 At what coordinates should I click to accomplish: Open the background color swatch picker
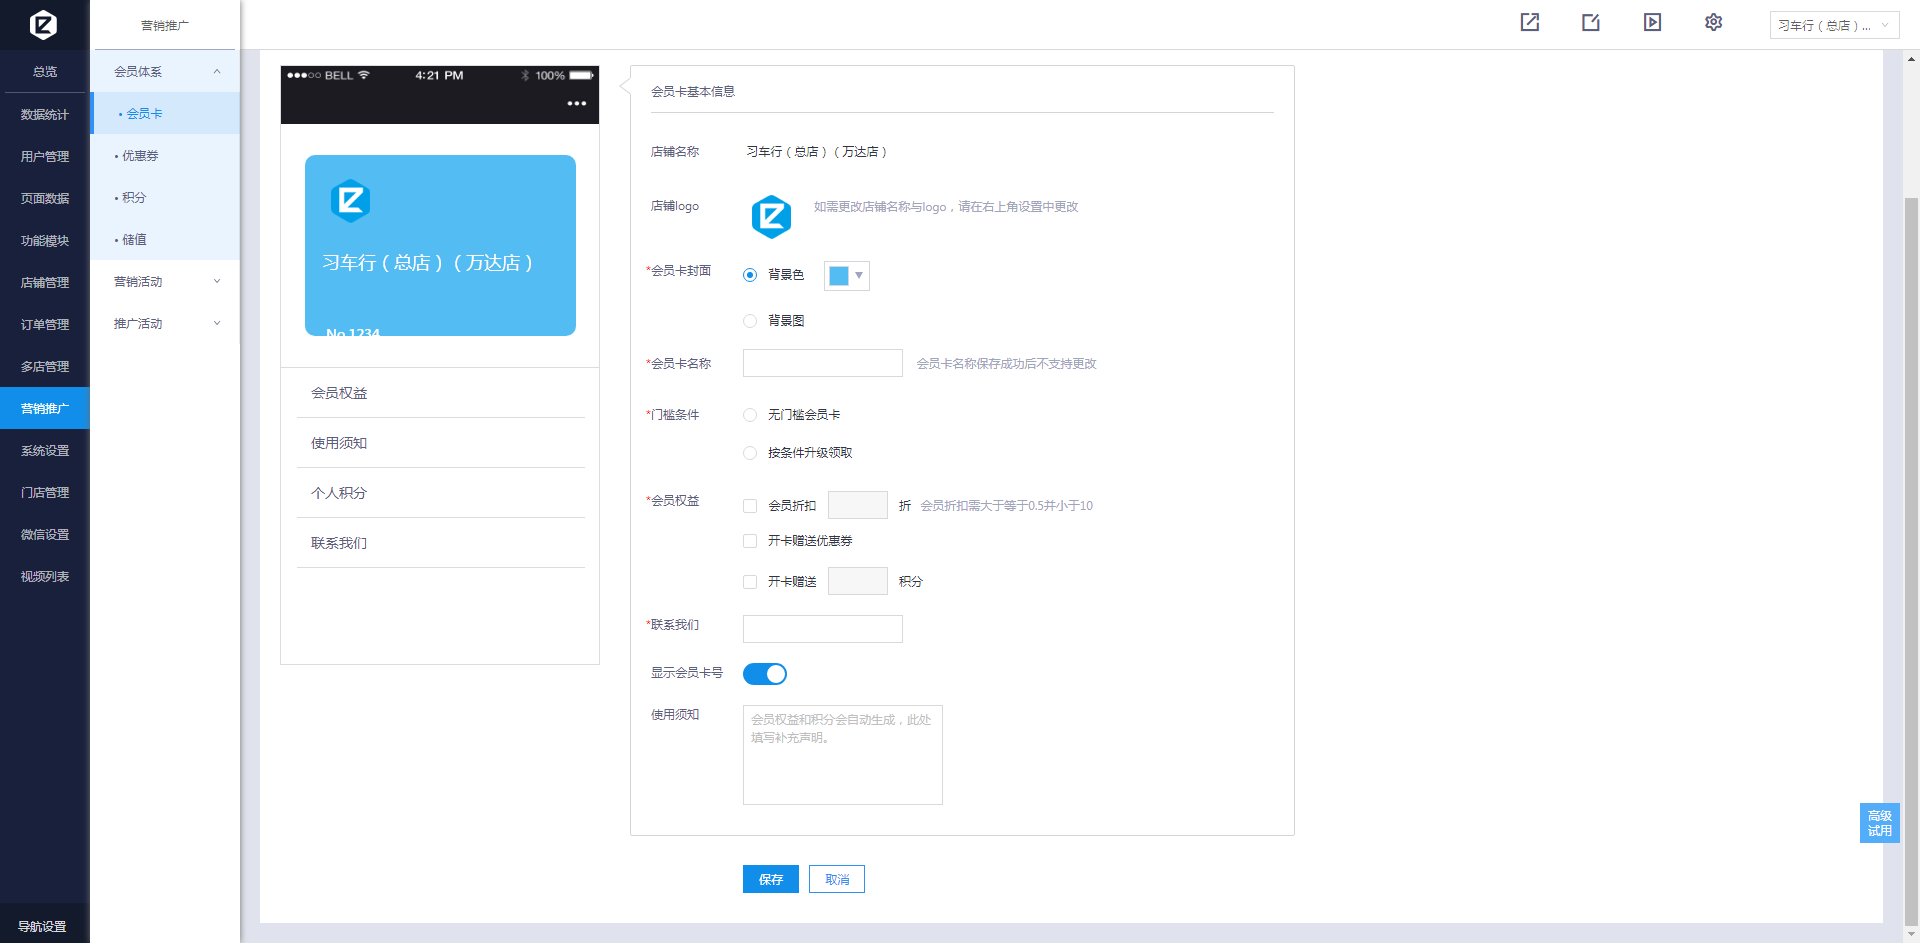pyautogui.click(x=846, y=276)
